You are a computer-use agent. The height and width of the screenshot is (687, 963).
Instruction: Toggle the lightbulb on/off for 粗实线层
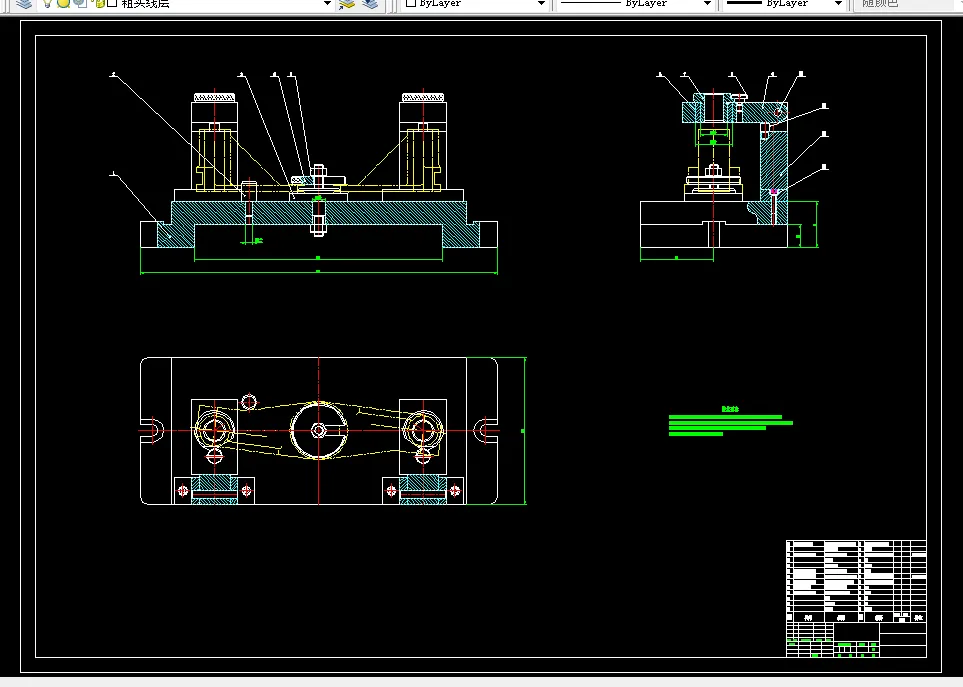[x=46, y=3]
